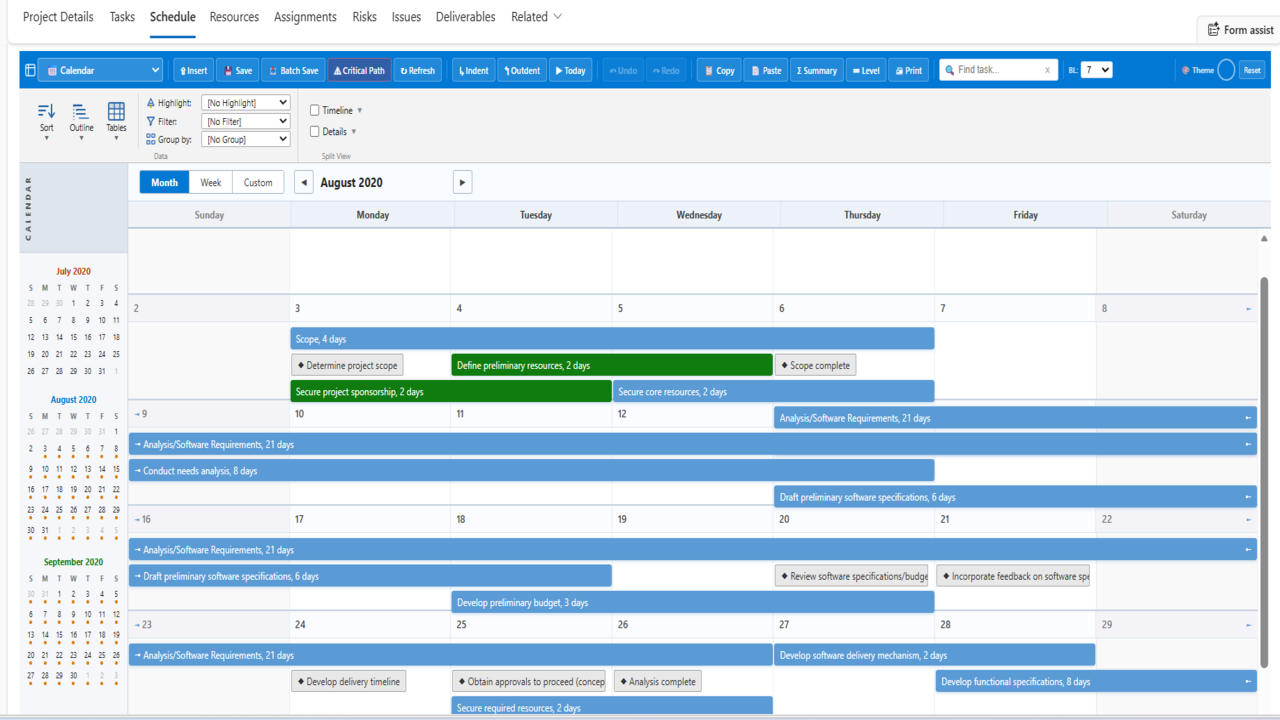
Task: Open the Risks tab
Action: coord(365,17)
